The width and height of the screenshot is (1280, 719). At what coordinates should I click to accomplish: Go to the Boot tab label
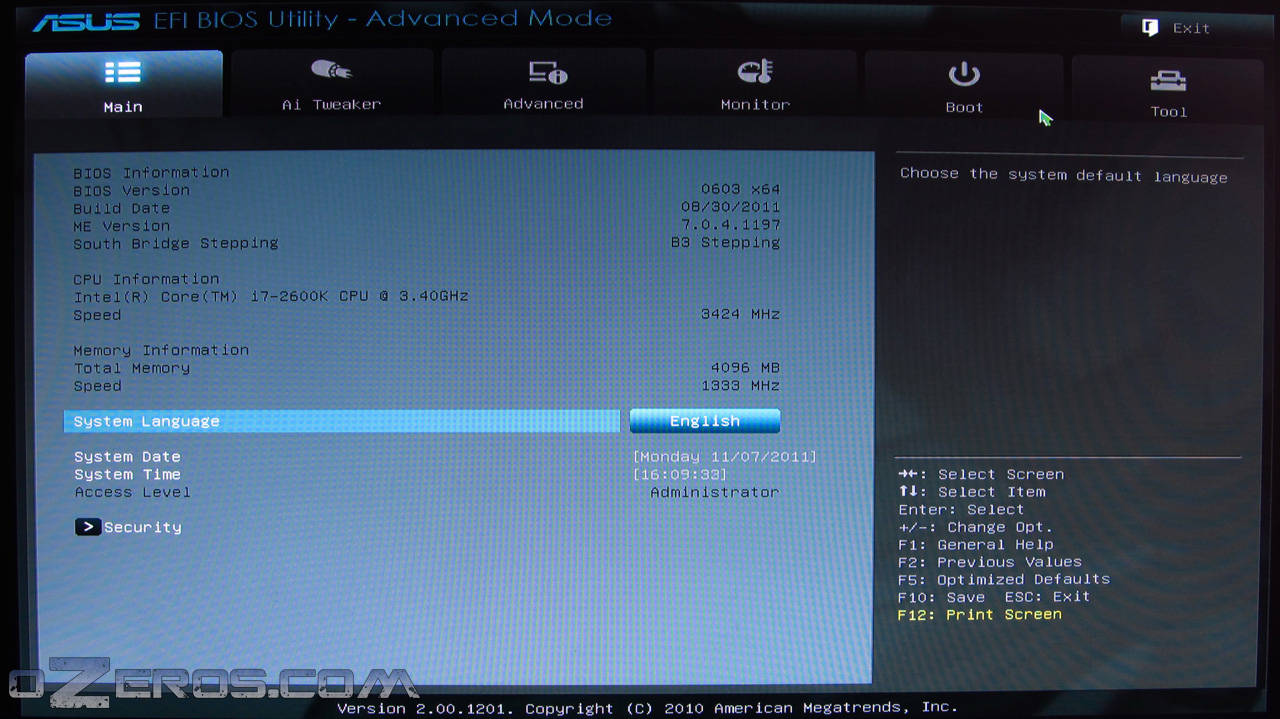pyautogui.click(x=964, y=107)
